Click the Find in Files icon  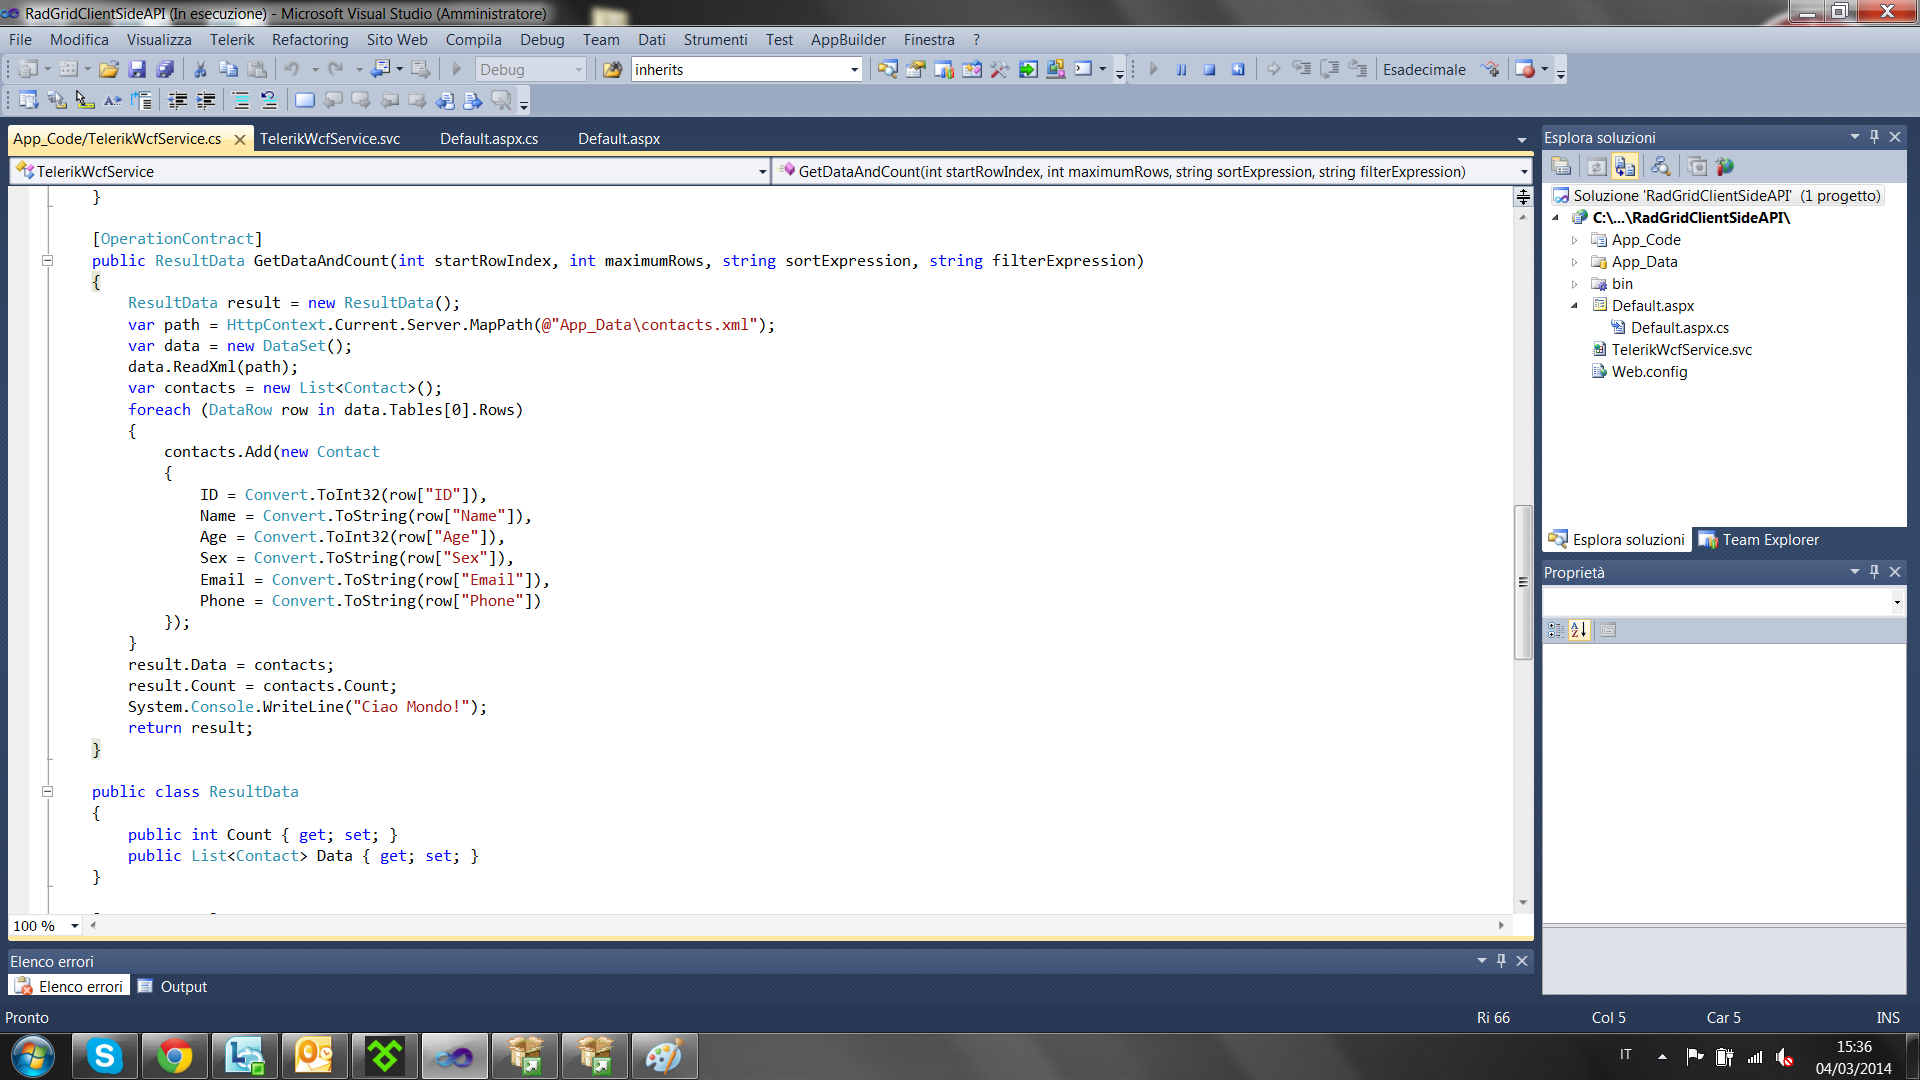[x=613, y=69]
